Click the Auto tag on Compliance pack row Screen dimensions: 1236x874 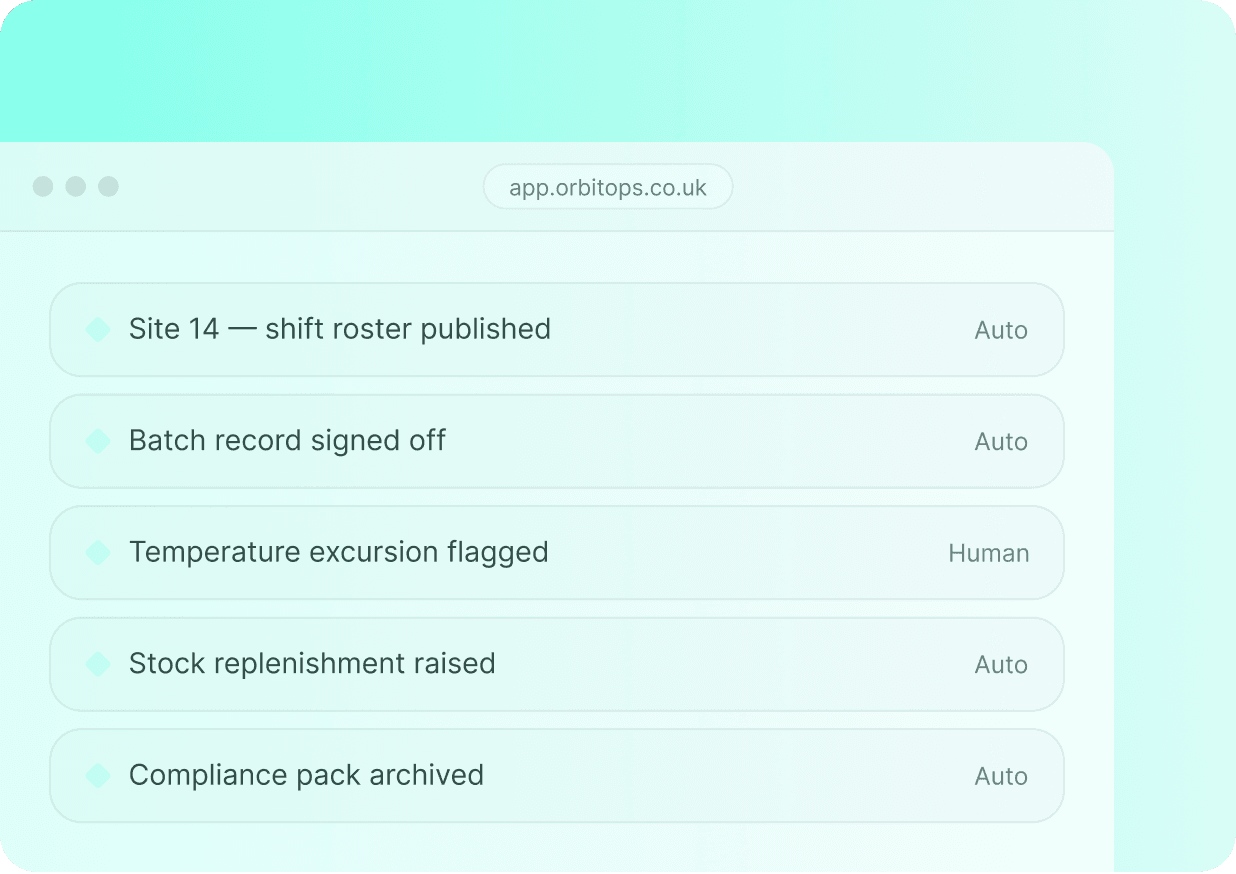(1001, 777)
